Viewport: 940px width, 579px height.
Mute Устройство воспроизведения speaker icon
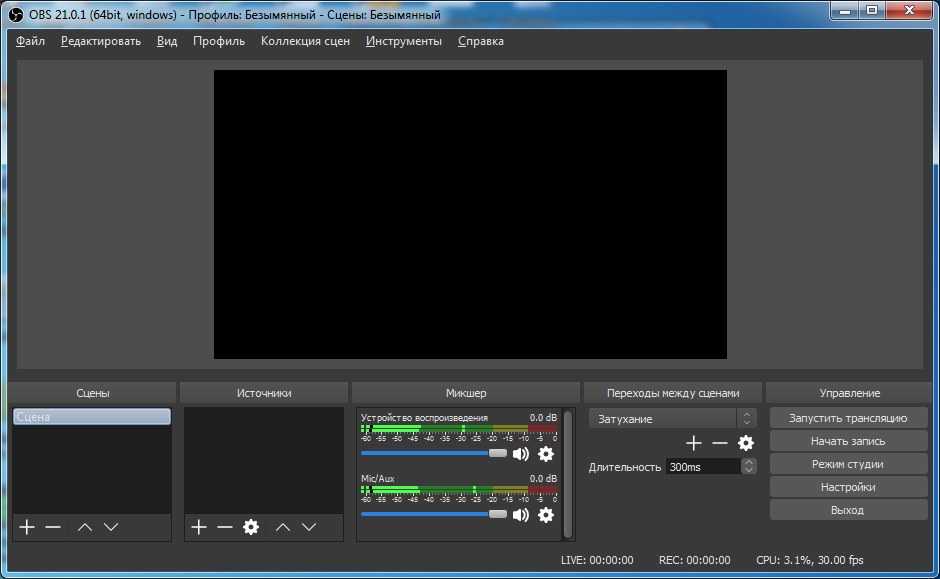point(521,454)
